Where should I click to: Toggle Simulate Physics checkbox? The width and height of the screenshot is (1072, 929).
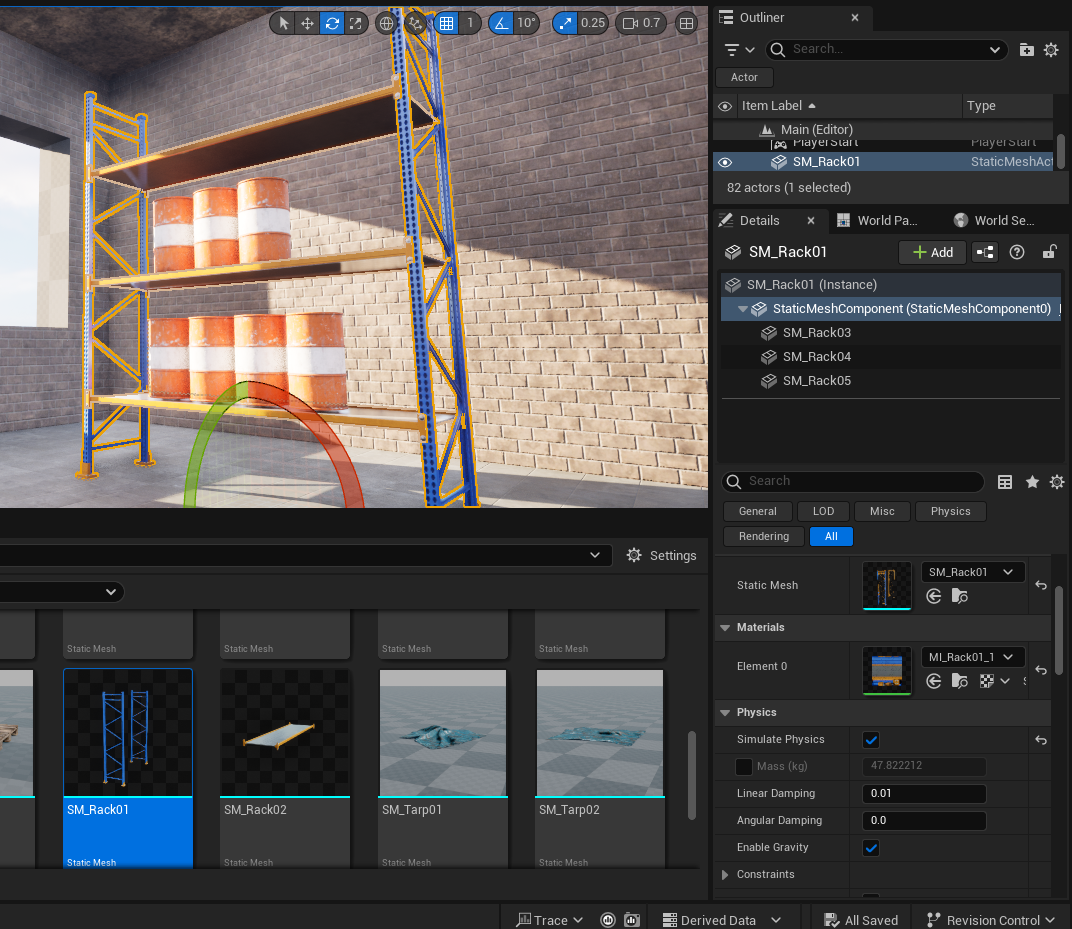(871, 740)
